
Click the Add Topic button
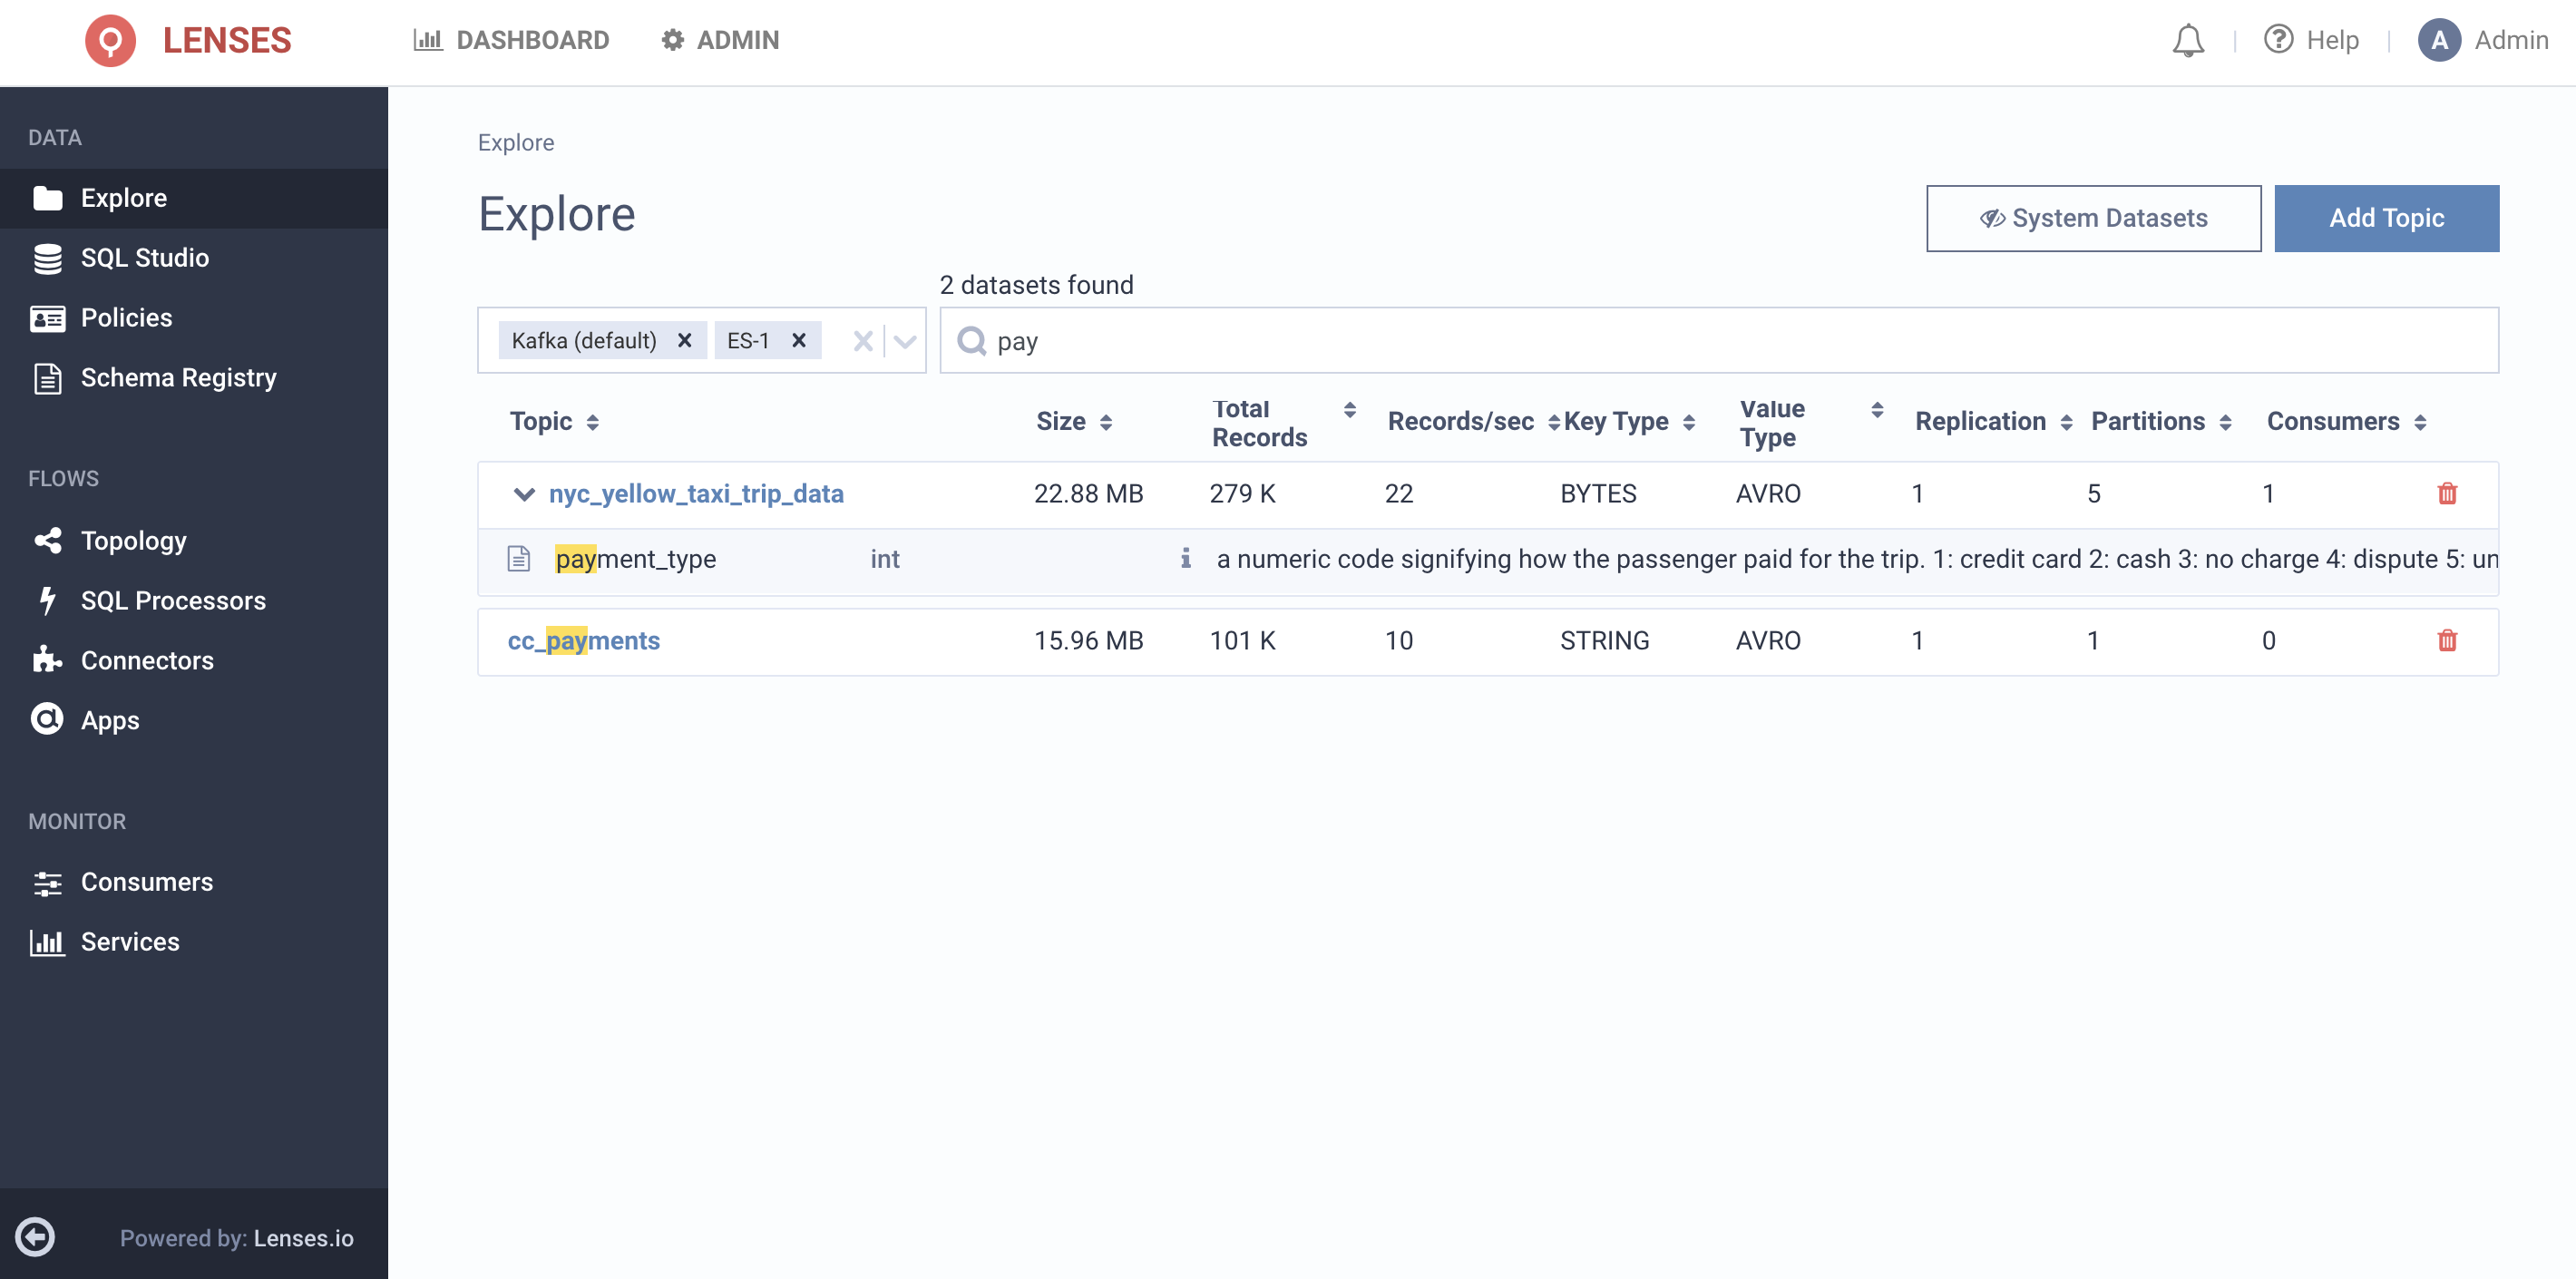[x=2385, y=218]
